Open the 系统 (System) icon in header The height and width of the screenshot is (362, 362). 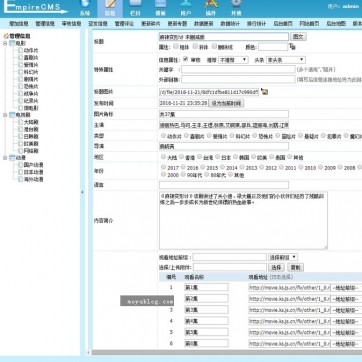pyautogui.click(x=85, y=7)
